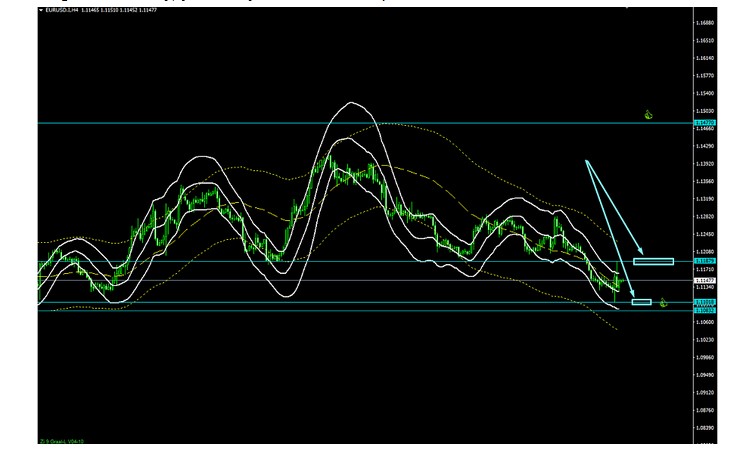Click the triangle arrow beside EURUSD title
This screenshot has width=736, height=454.
coord(41,10)
